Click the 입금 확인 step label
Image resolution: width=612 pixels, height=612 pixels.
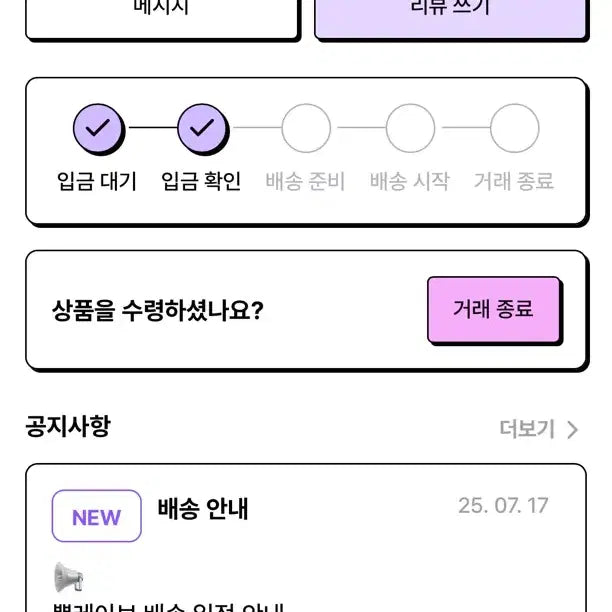click(202, 181)
